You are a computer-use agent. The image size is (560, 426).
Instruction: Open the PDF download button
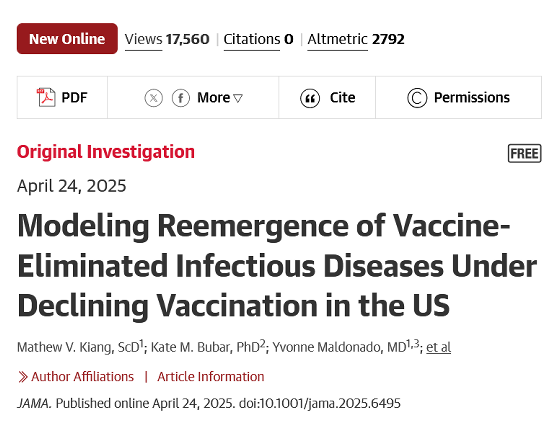point(62,97)
